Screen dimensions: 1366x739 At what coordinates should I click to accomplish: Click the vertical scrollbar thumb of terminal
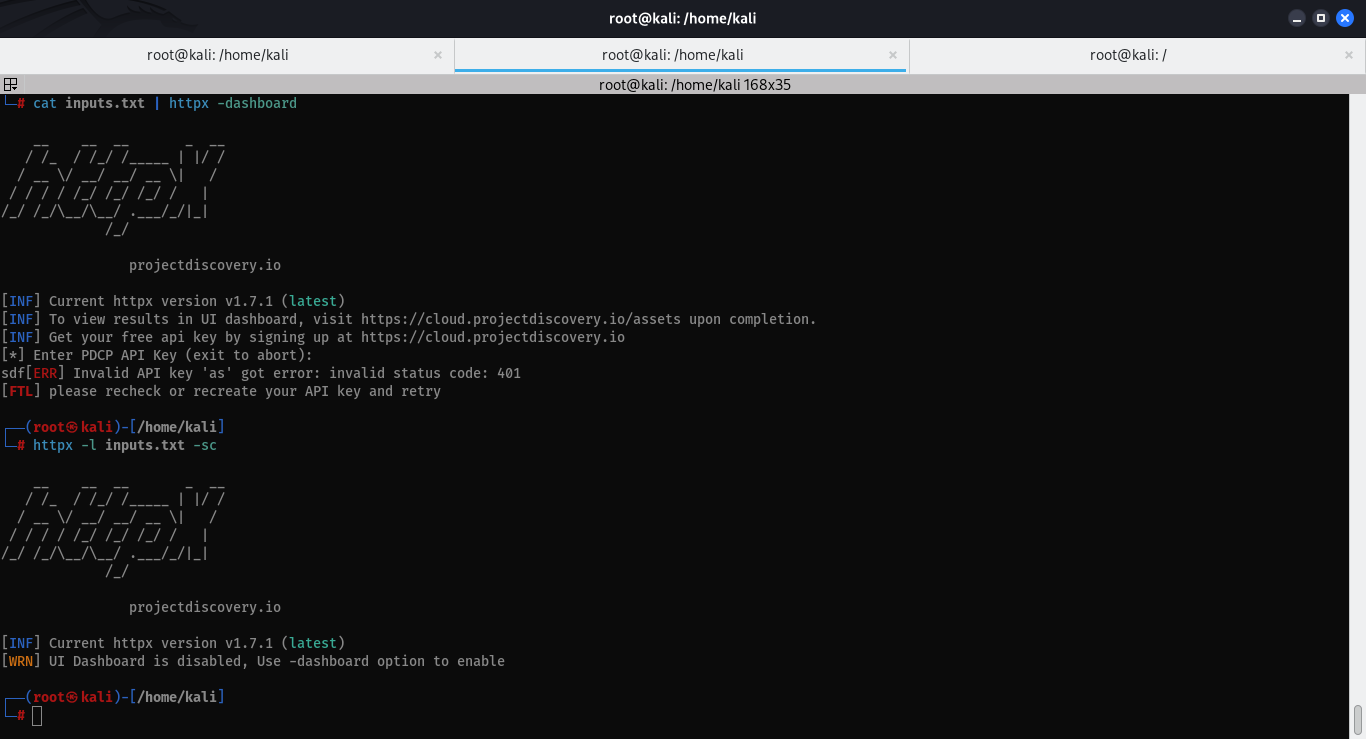pos(1358,719)
